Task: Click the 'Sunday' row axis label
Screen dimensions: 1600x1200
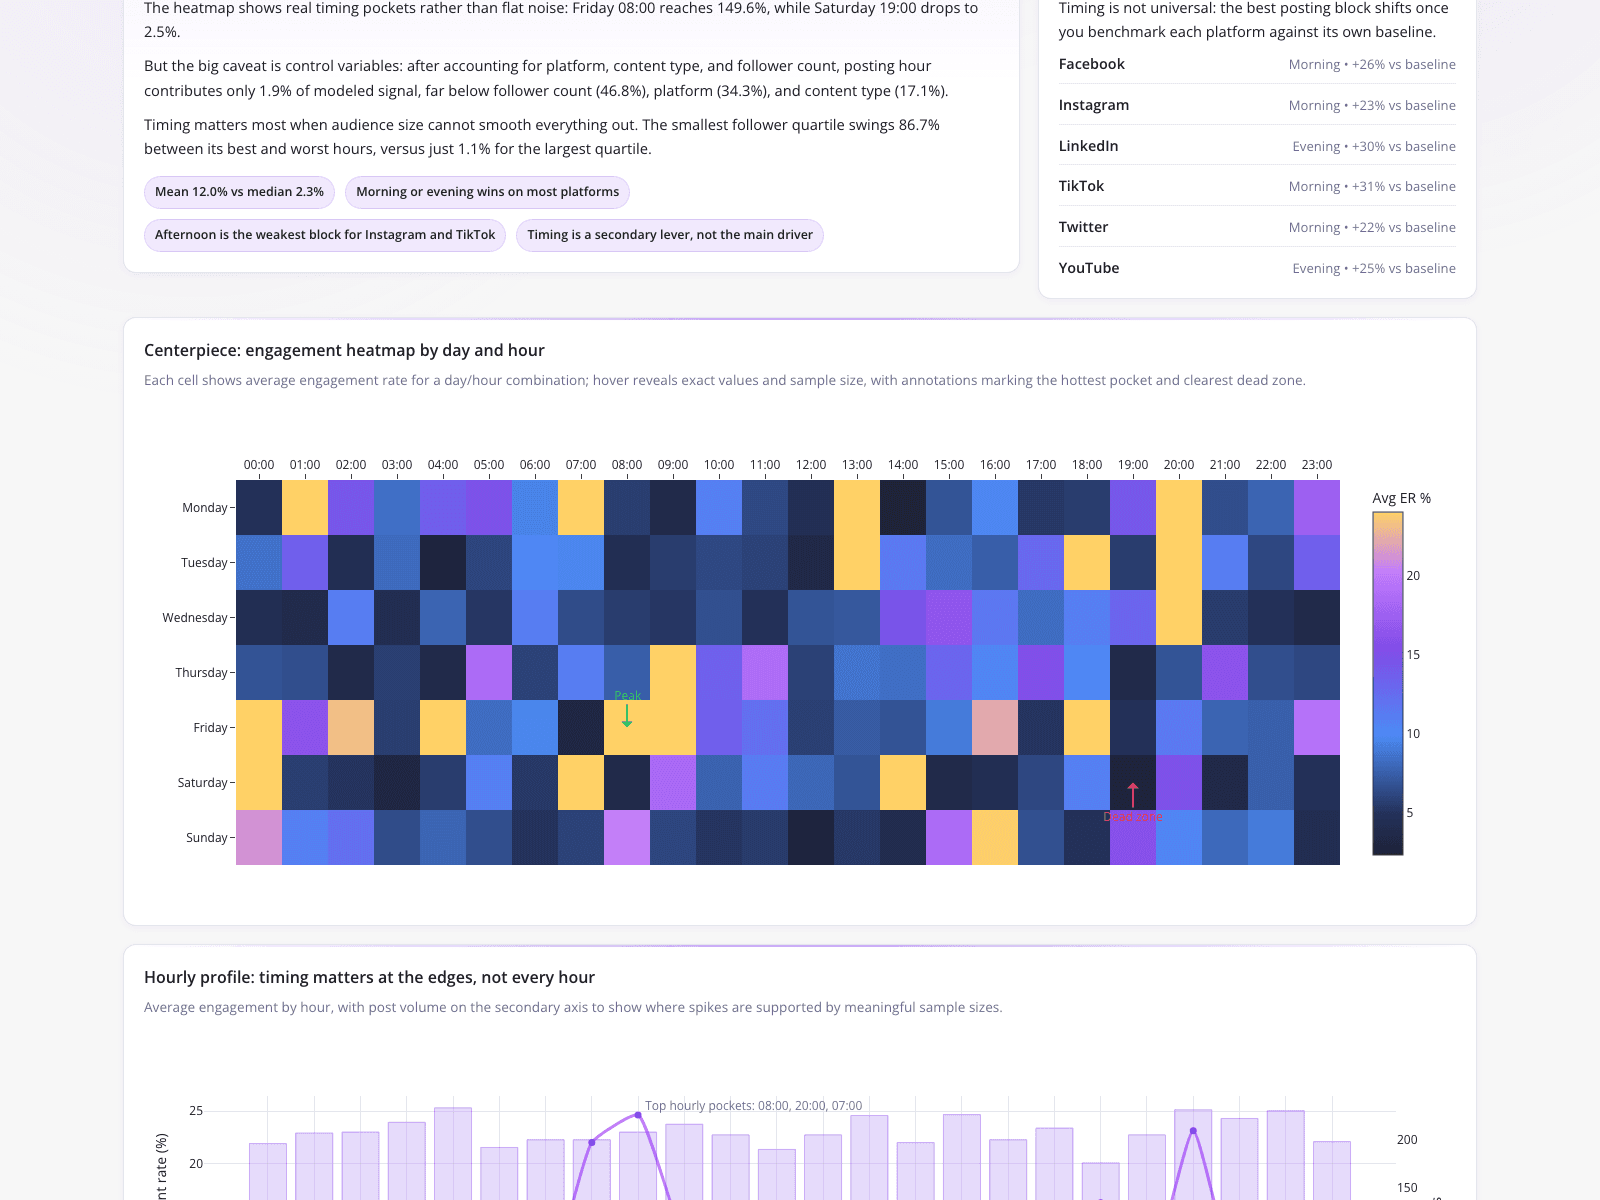Action: (x=207, y=838)
